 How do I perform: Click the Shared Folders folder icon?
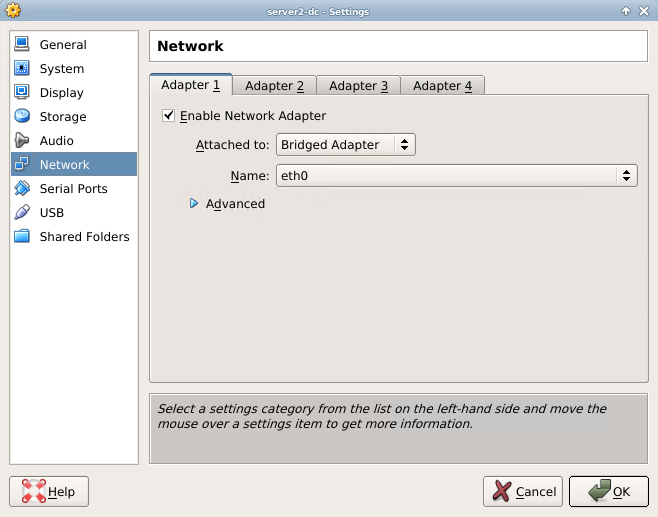(22, 236)
